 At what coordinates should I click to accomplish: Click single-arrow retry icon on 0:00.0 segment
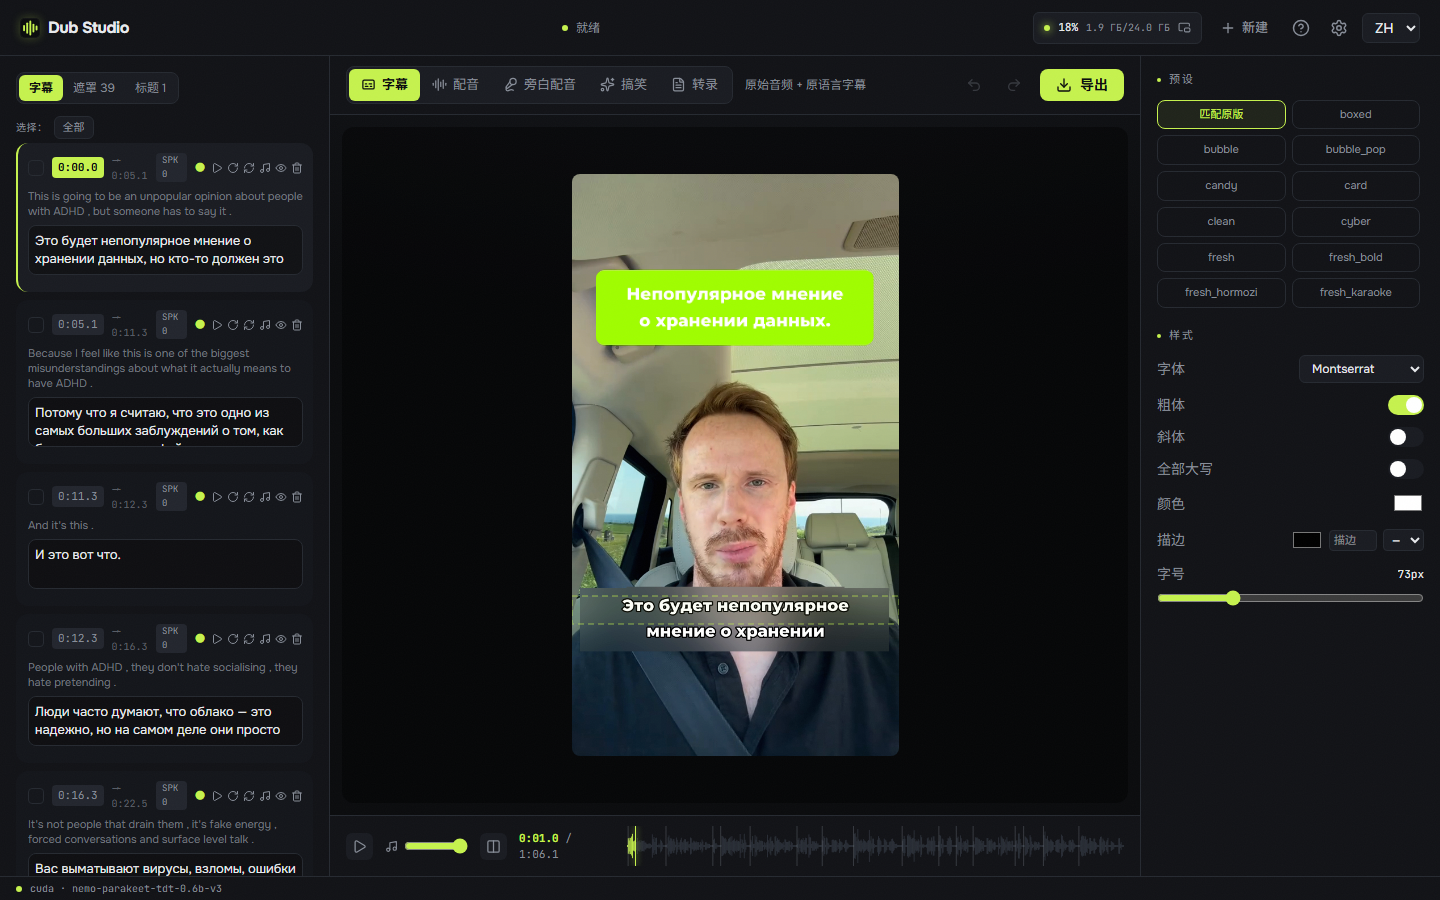coord(233,168)
